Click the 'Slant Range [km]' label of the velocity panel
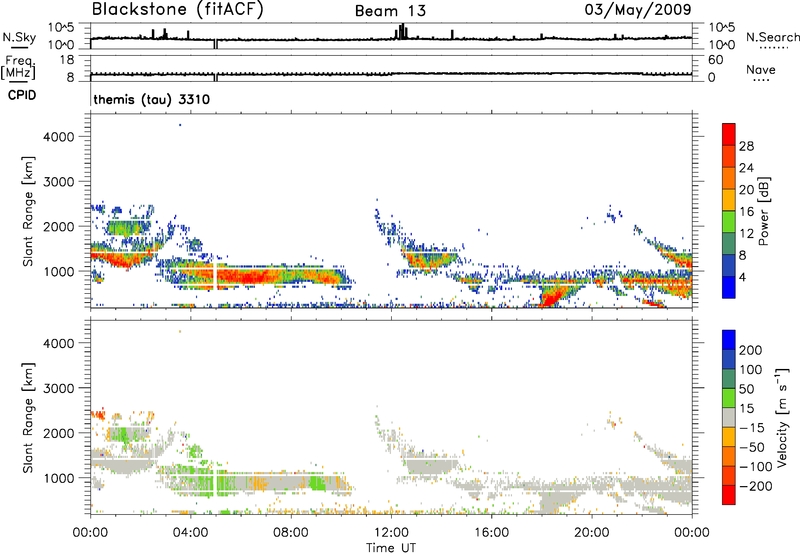This screenshot has width=800, height=554. (28, 418)
